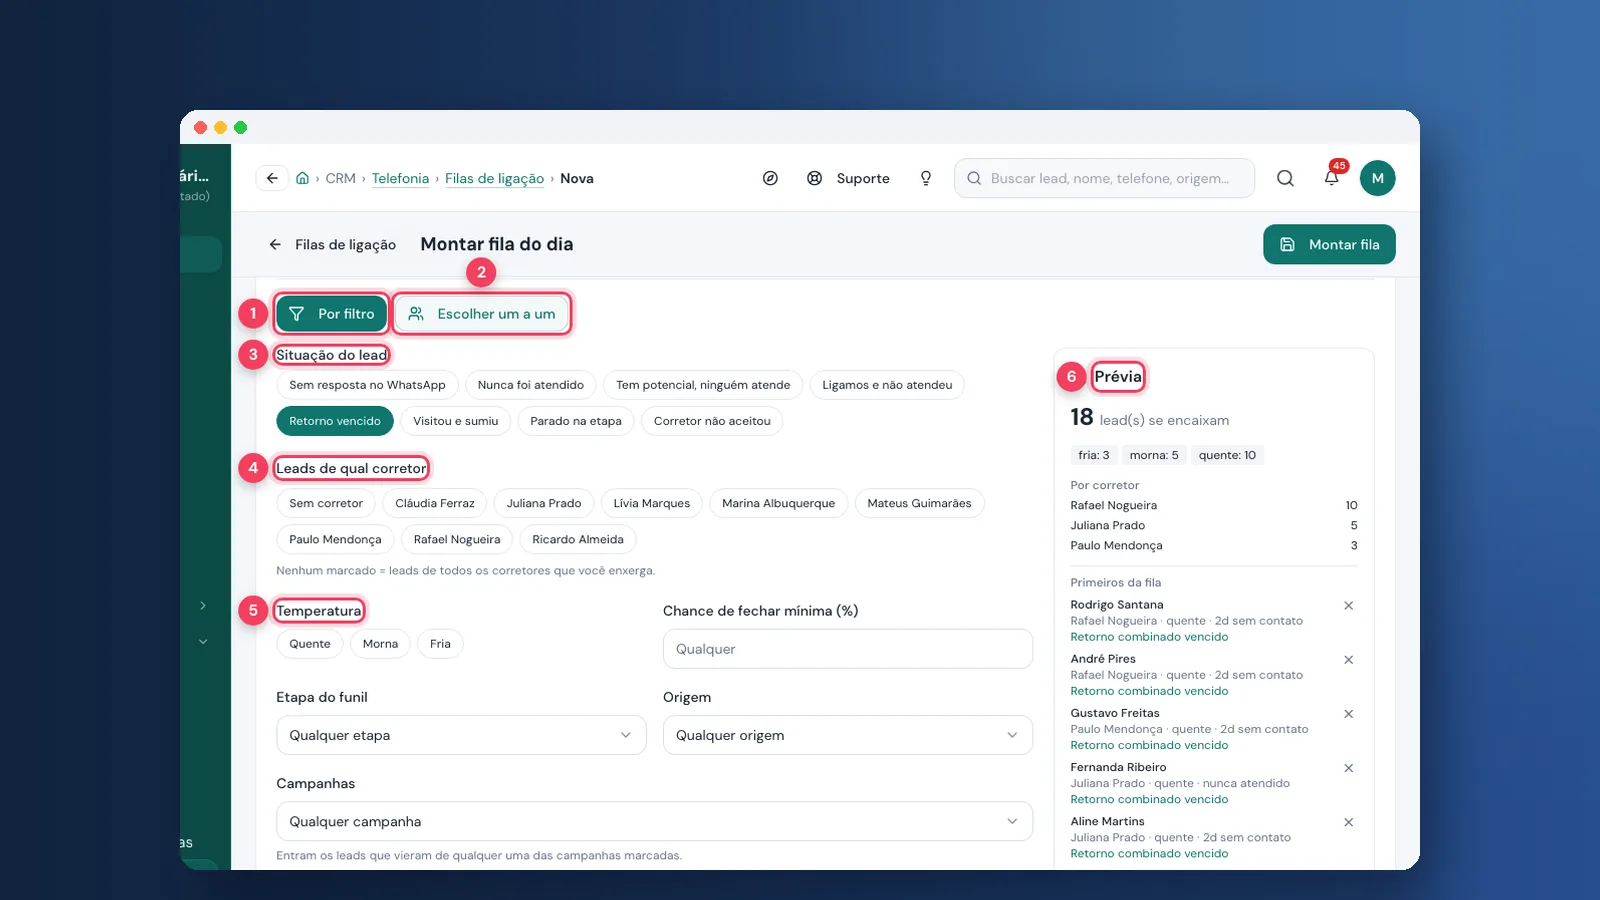Toggle Sem corretor chip

[x=326, y=503]
